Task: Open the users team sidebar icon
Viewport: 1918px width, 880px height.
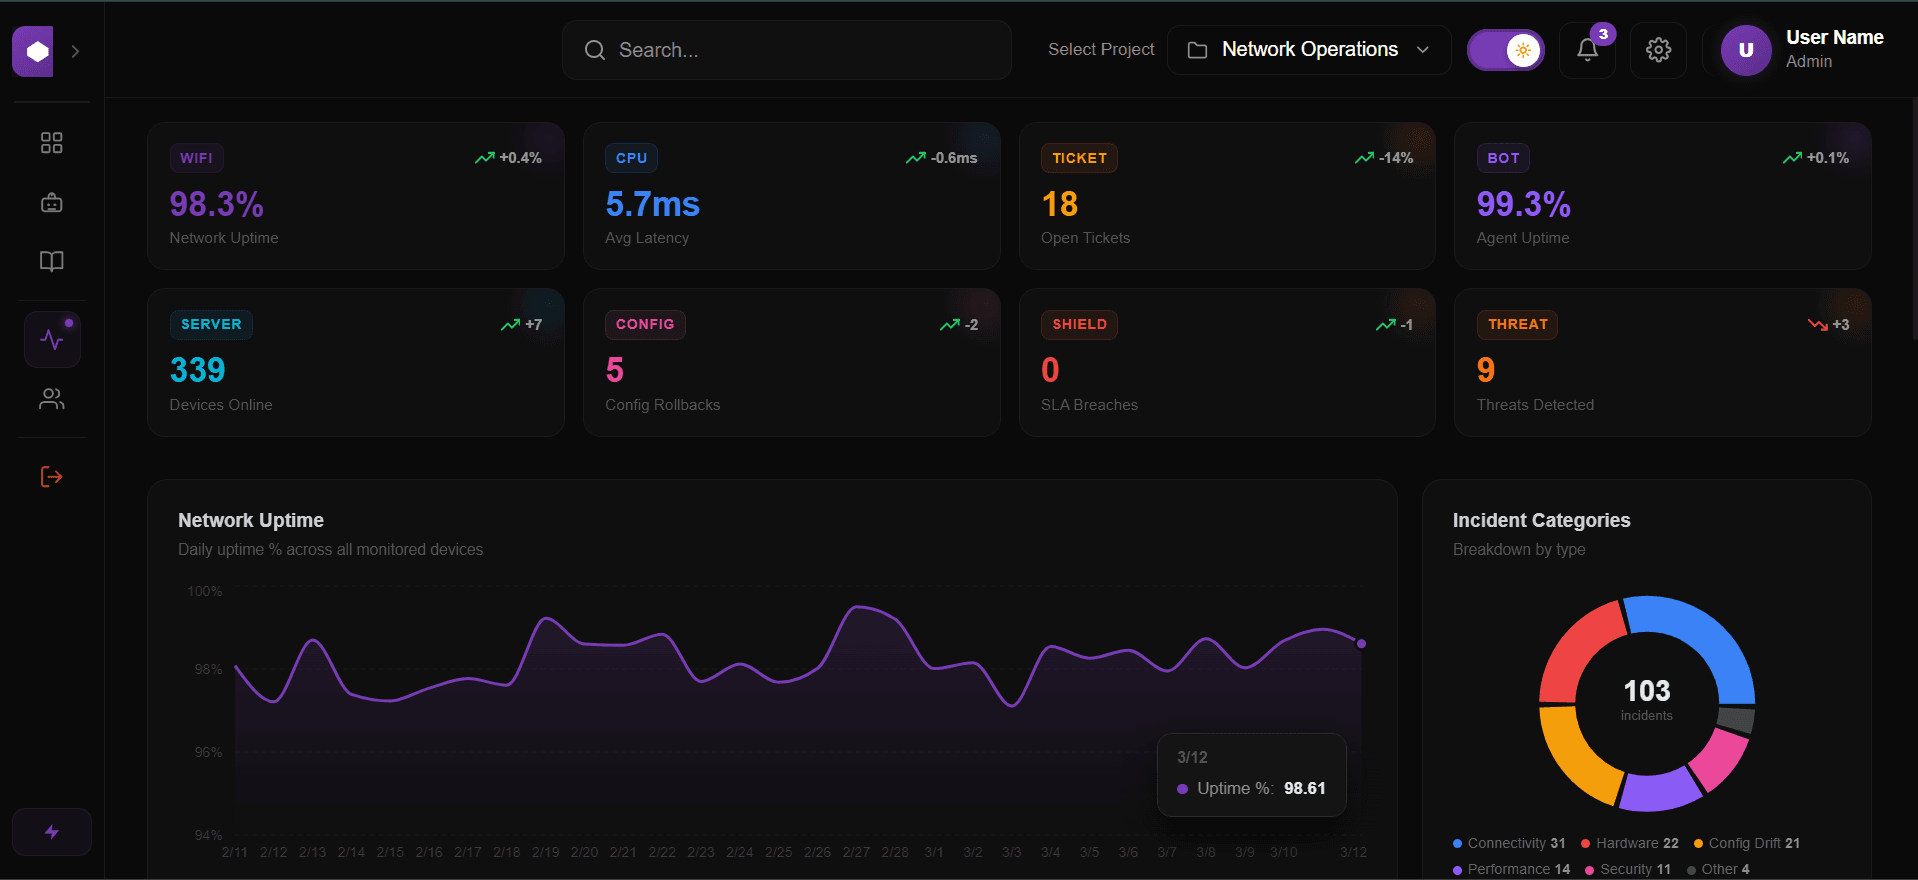Action: [52, 399]
